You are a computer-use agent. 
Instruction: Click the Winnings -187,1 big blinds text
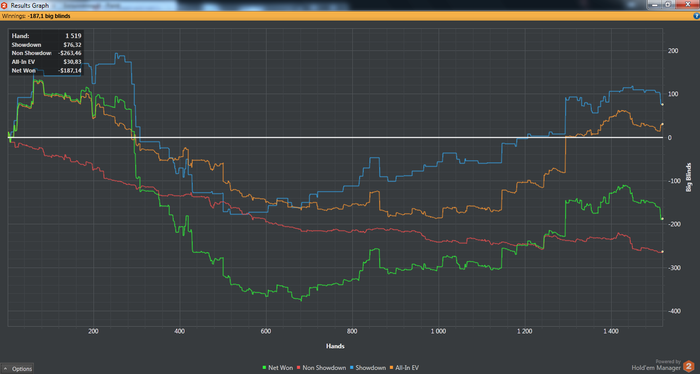pos(36,16)
